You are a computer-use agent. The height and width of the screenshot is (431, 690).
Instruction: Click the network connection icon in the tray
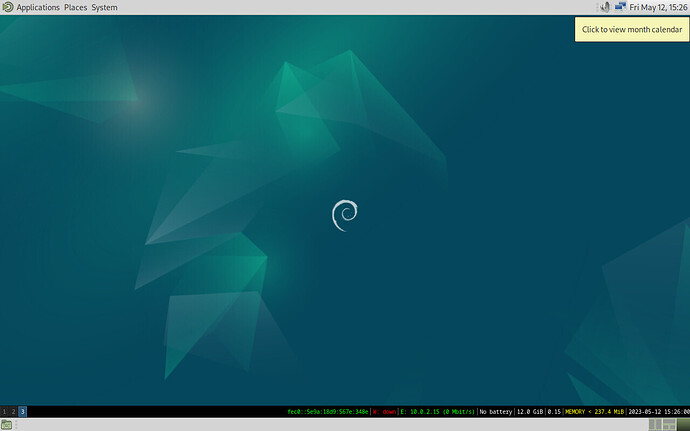point(620,7)
